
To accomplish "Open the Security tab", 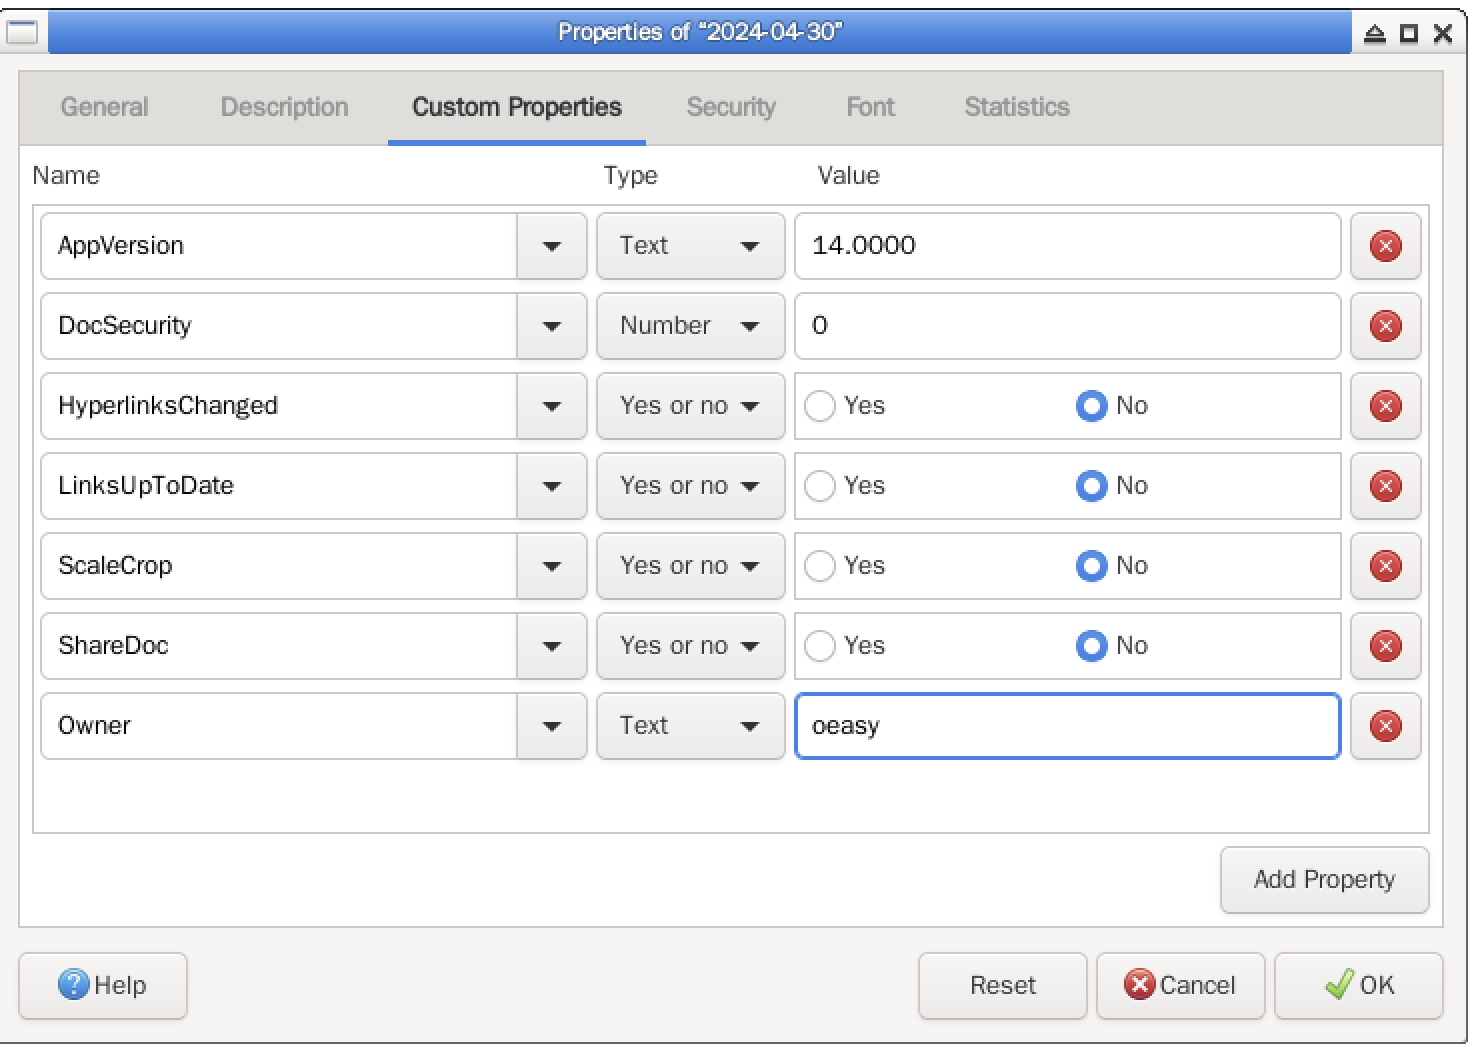I will (x=731, y=107).
